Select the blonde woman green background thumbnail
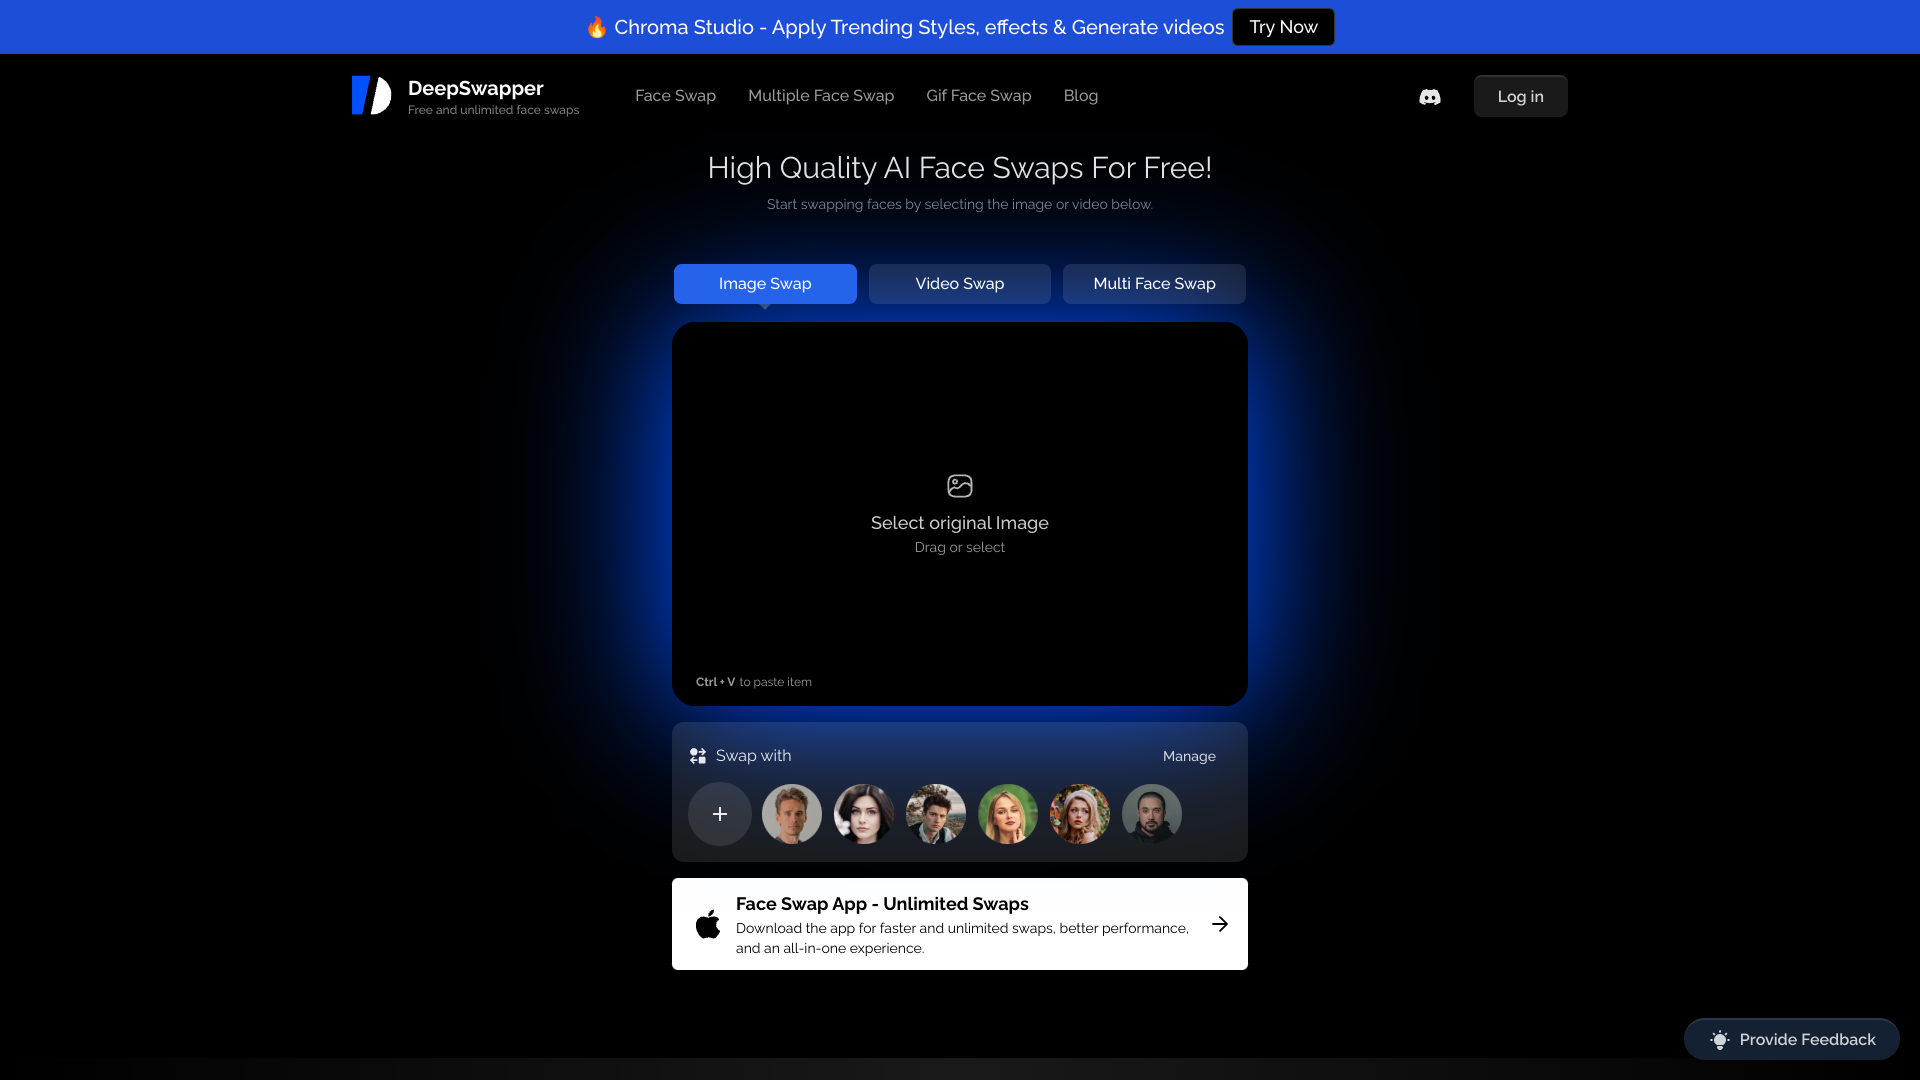This screenshot has width=1920, height=1080. pyautogui.click(x=1008, y=814)
